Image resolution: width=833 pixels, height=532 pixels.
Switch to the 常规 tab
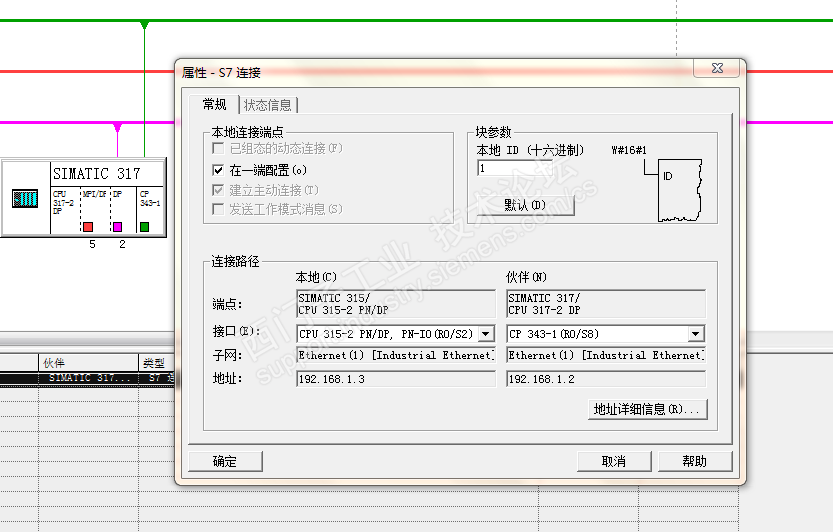[215, 104]
